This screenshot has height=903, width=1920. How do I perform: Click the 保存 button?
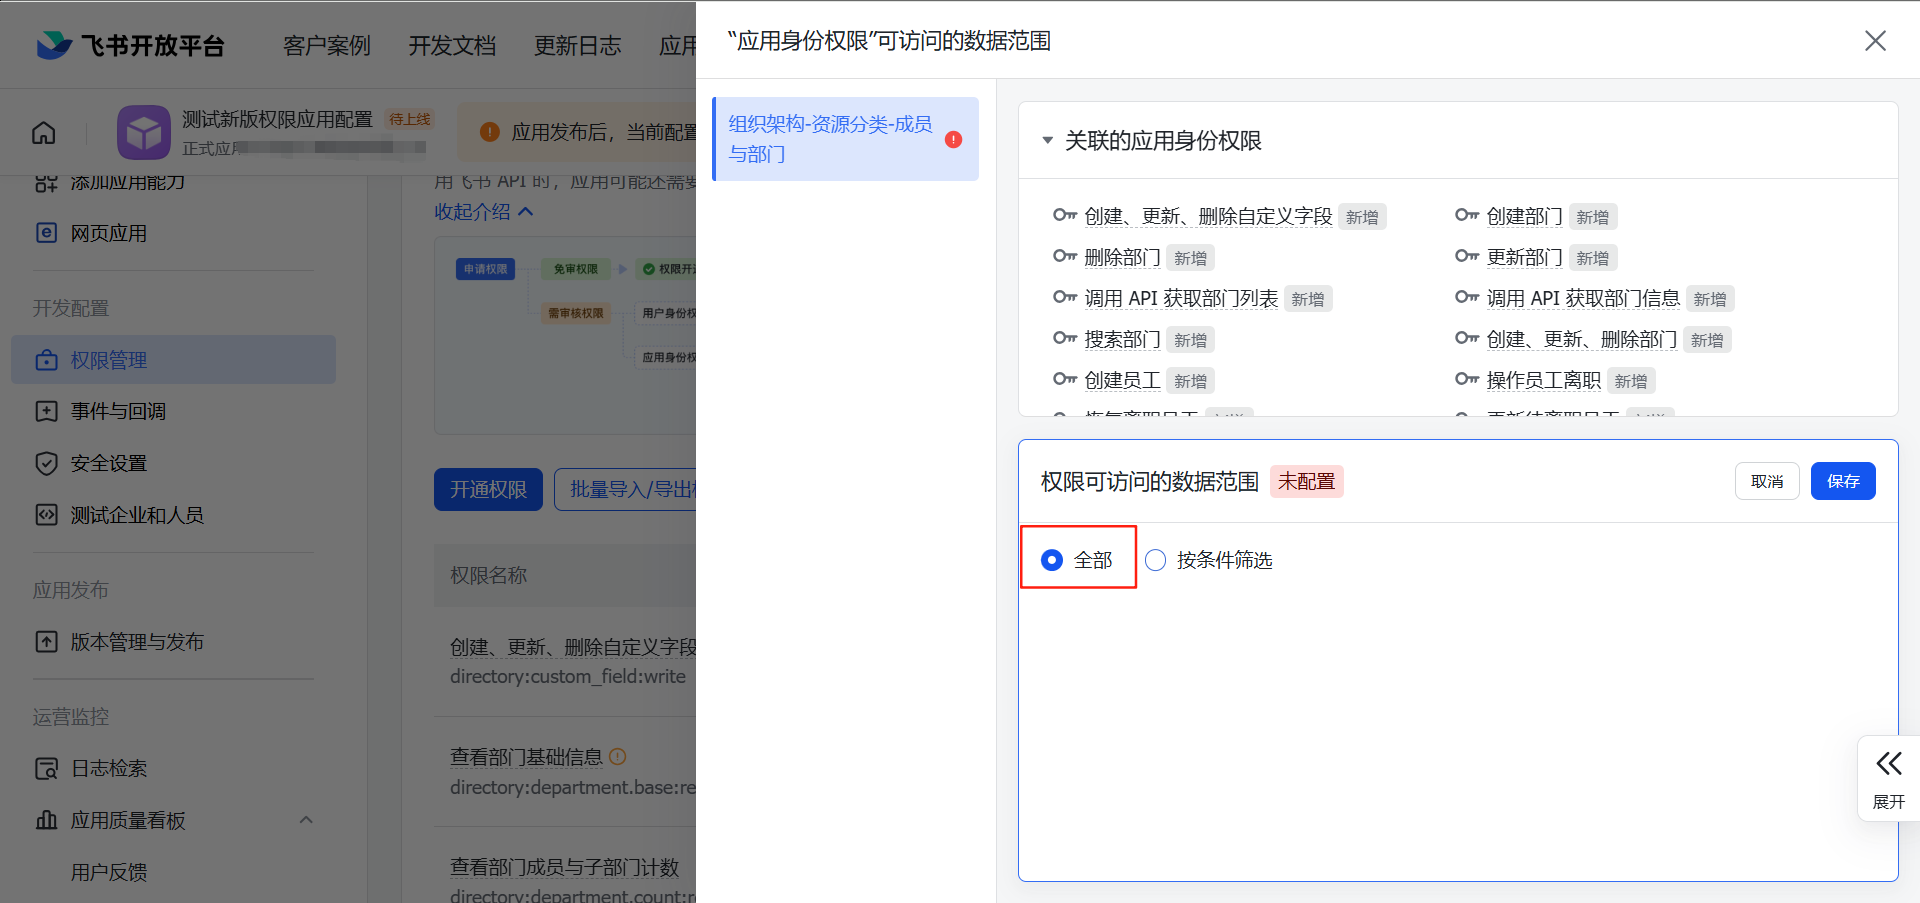[1843, 481]
